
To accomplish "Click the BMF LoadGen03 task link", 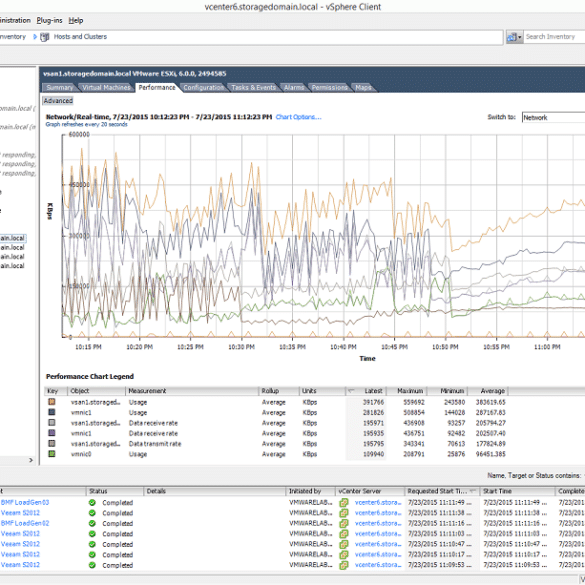I will (x=25, y=503).
